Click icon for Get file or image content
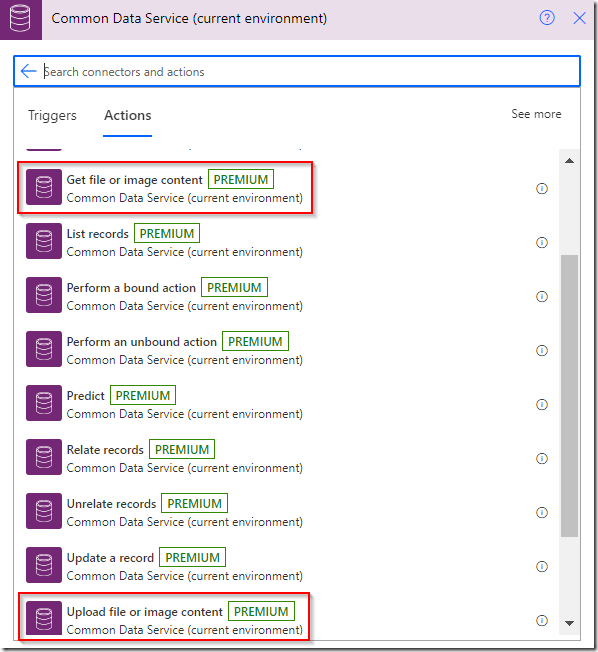The height and width of the screenshot is (652, 598). click(44, 187)
